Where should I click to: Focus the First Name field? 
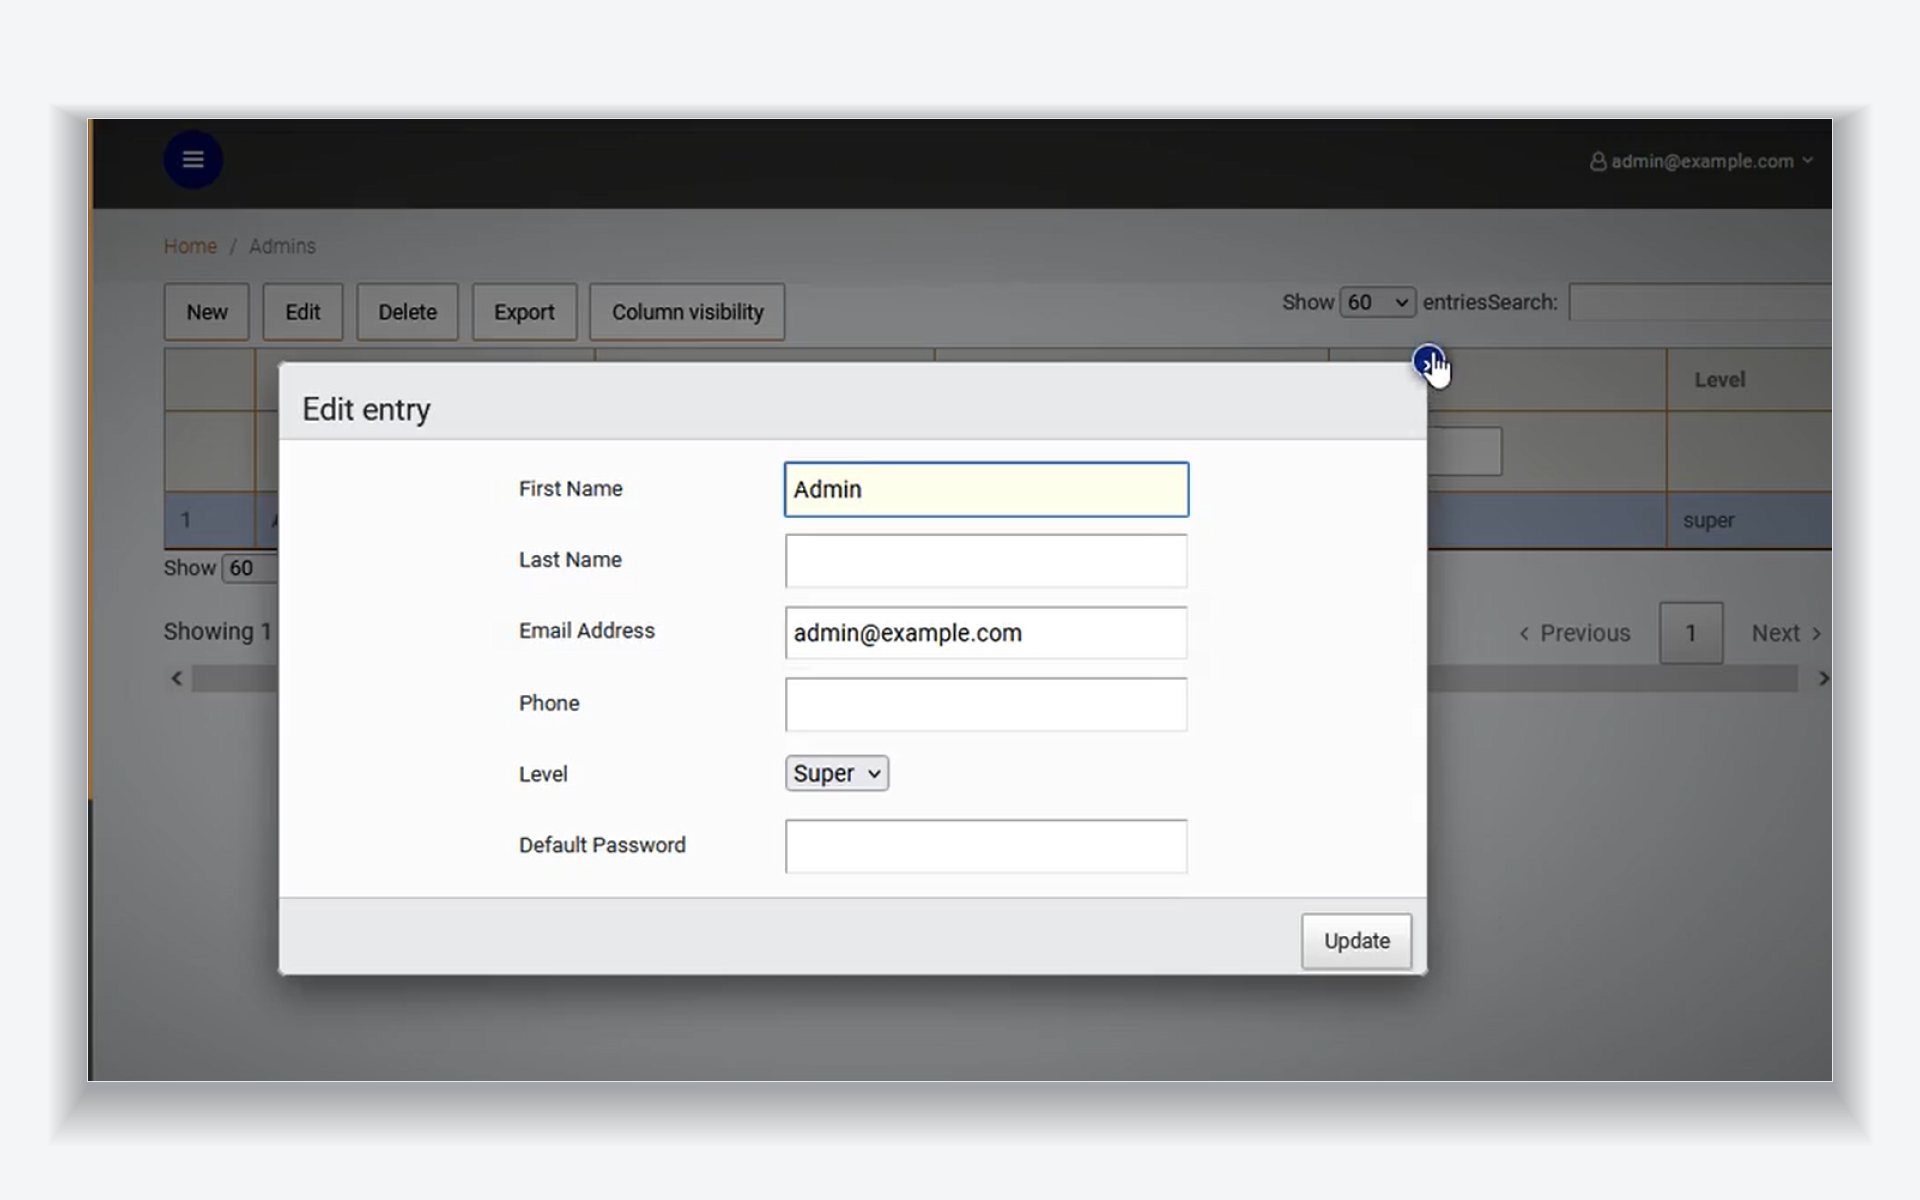986,489
